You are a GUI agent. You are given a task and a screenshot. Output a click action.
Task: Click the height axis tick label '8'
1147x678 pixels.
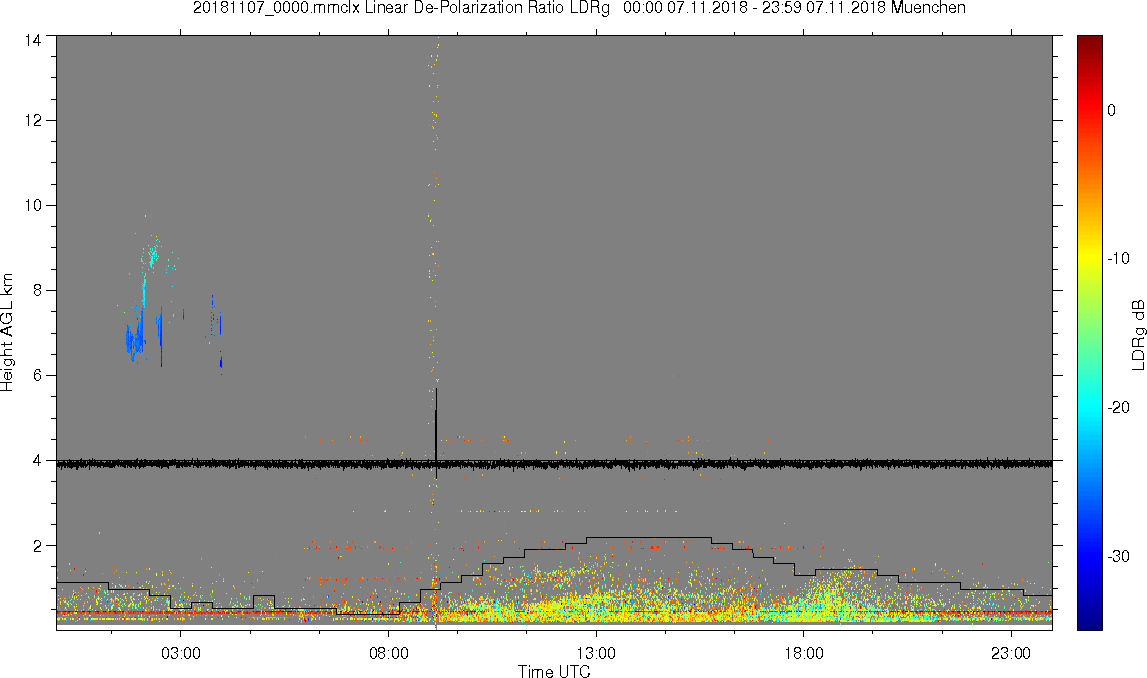(x=37, y=290)
